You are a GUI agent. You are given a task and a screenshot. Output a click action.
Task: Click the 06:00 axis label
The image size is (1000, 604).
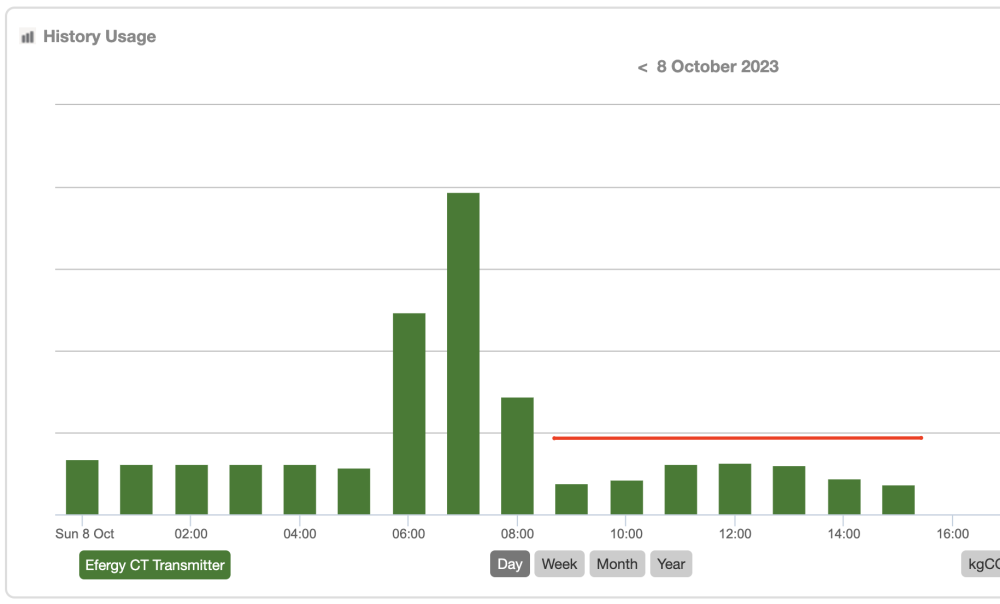click(409, 534)
